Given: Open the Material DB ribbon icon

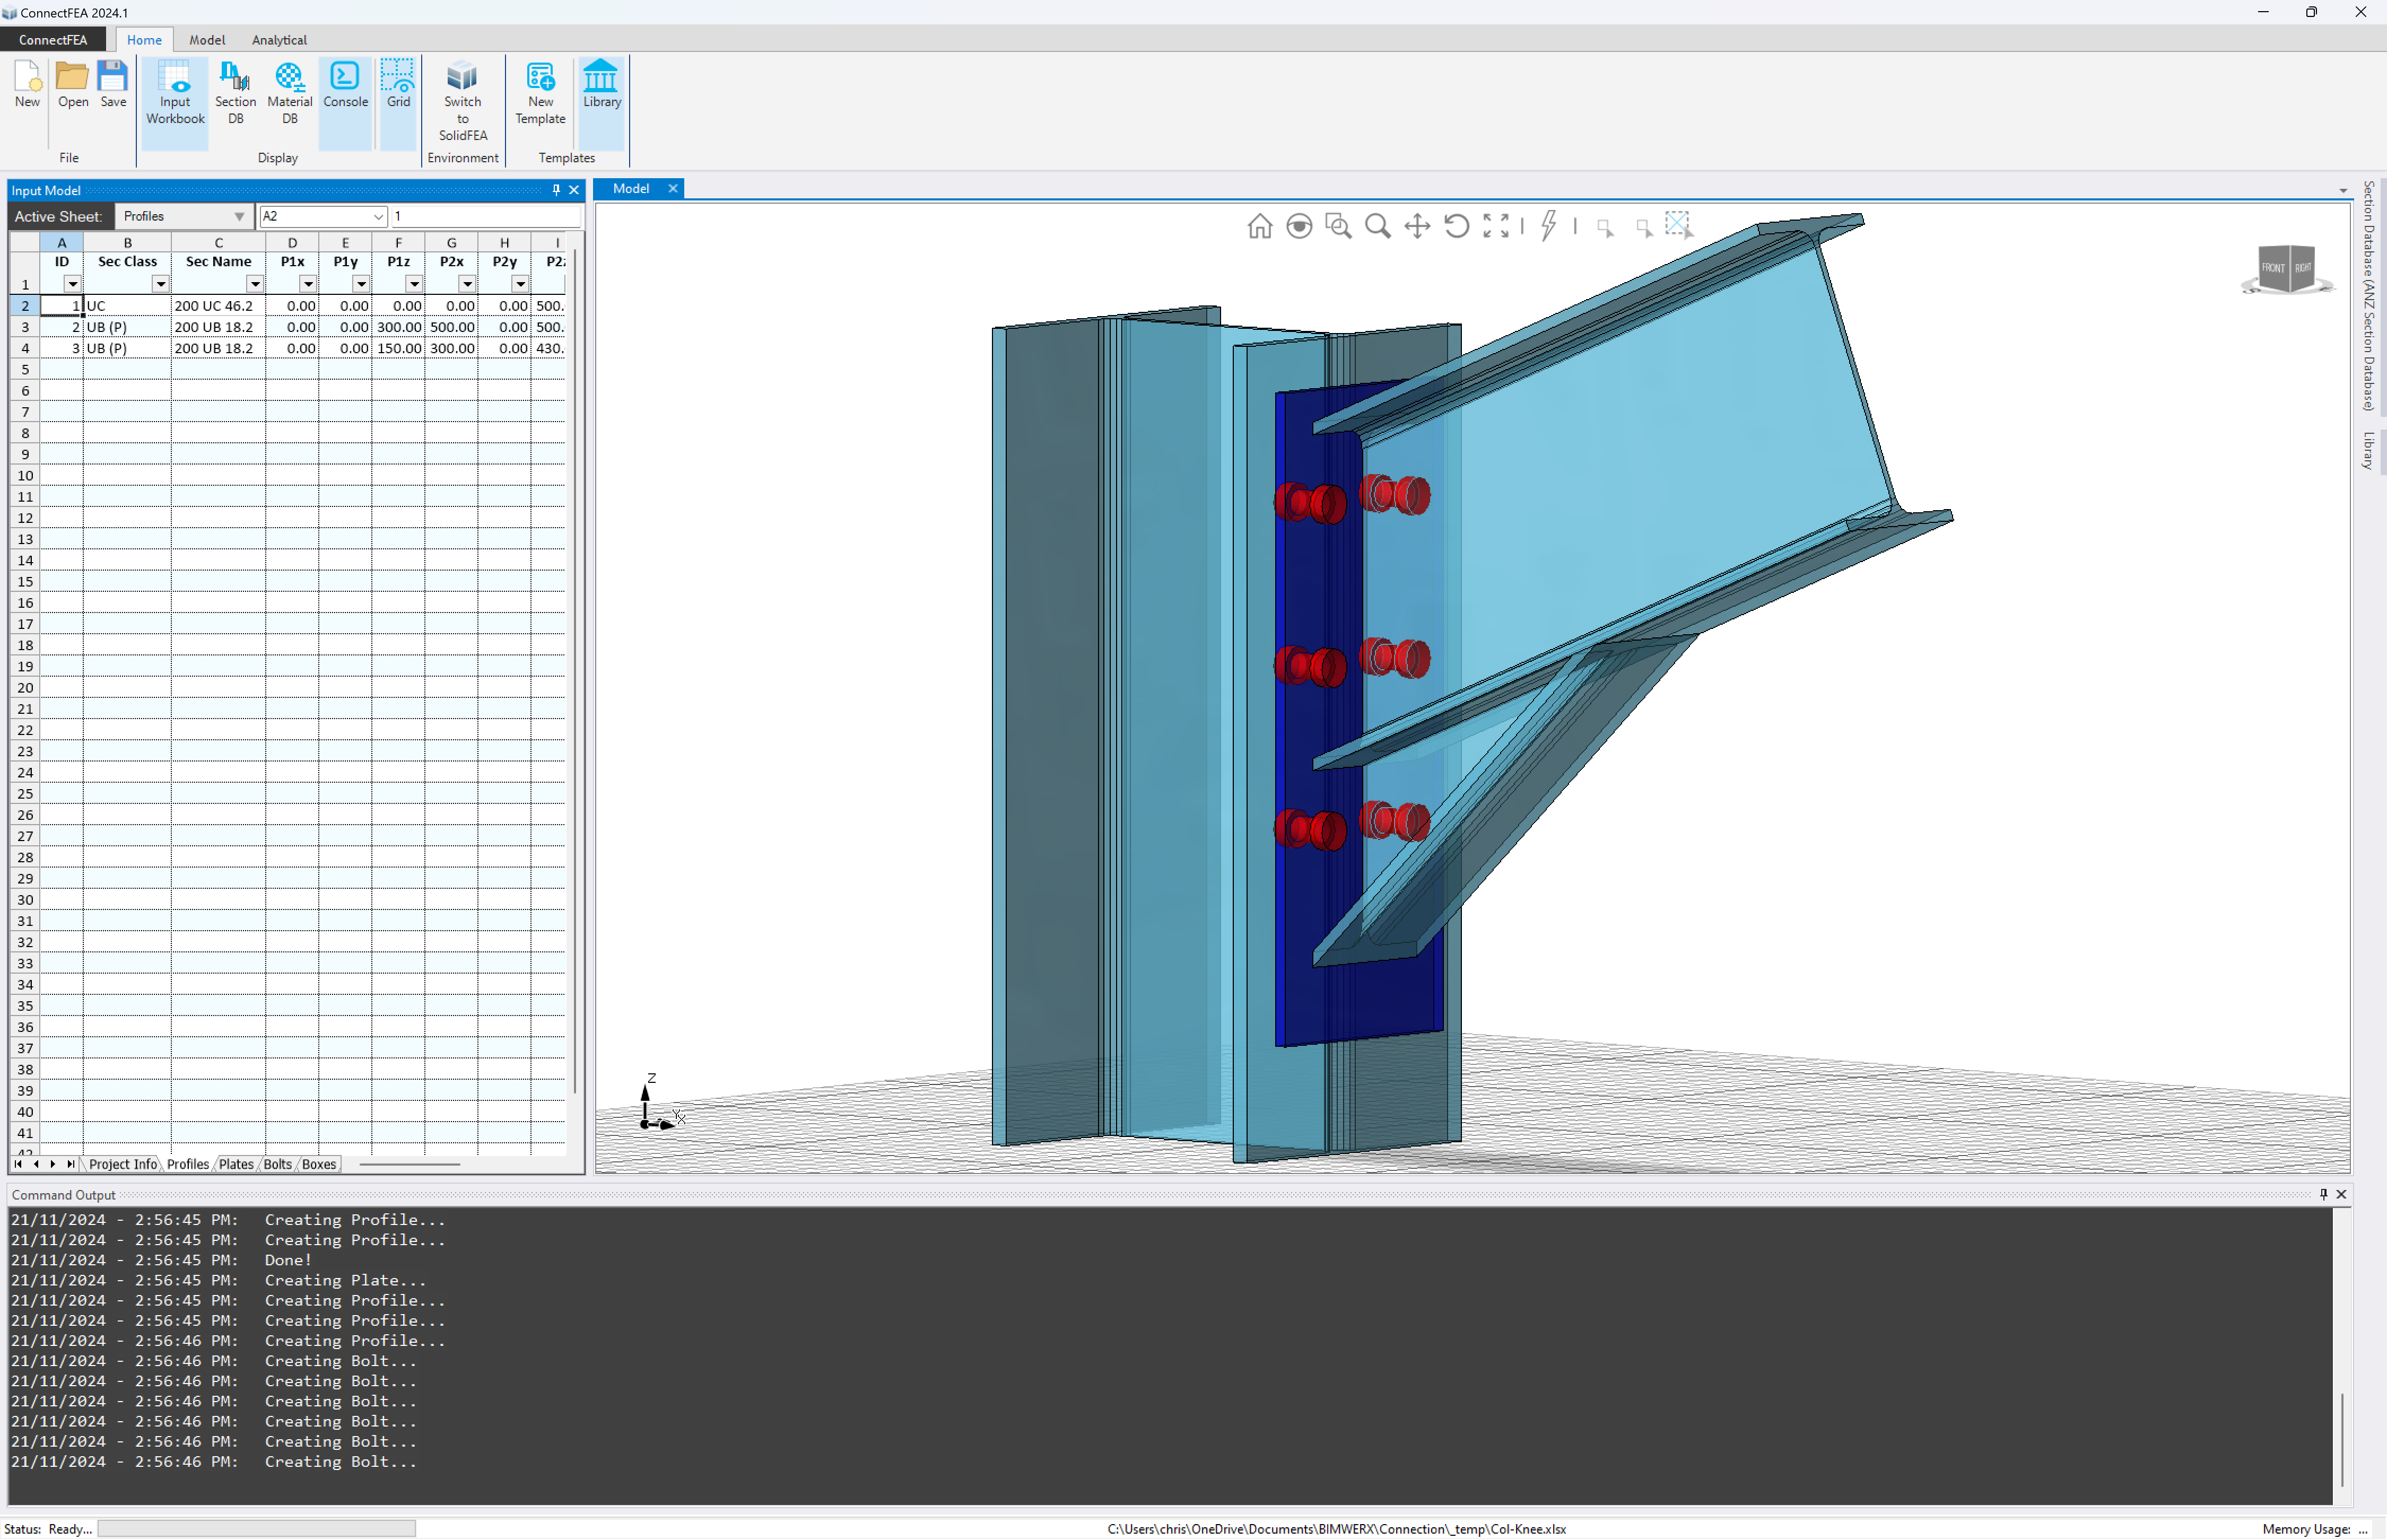Looking at the screenshot, I should pyautogui.click(x=289, y=92).
